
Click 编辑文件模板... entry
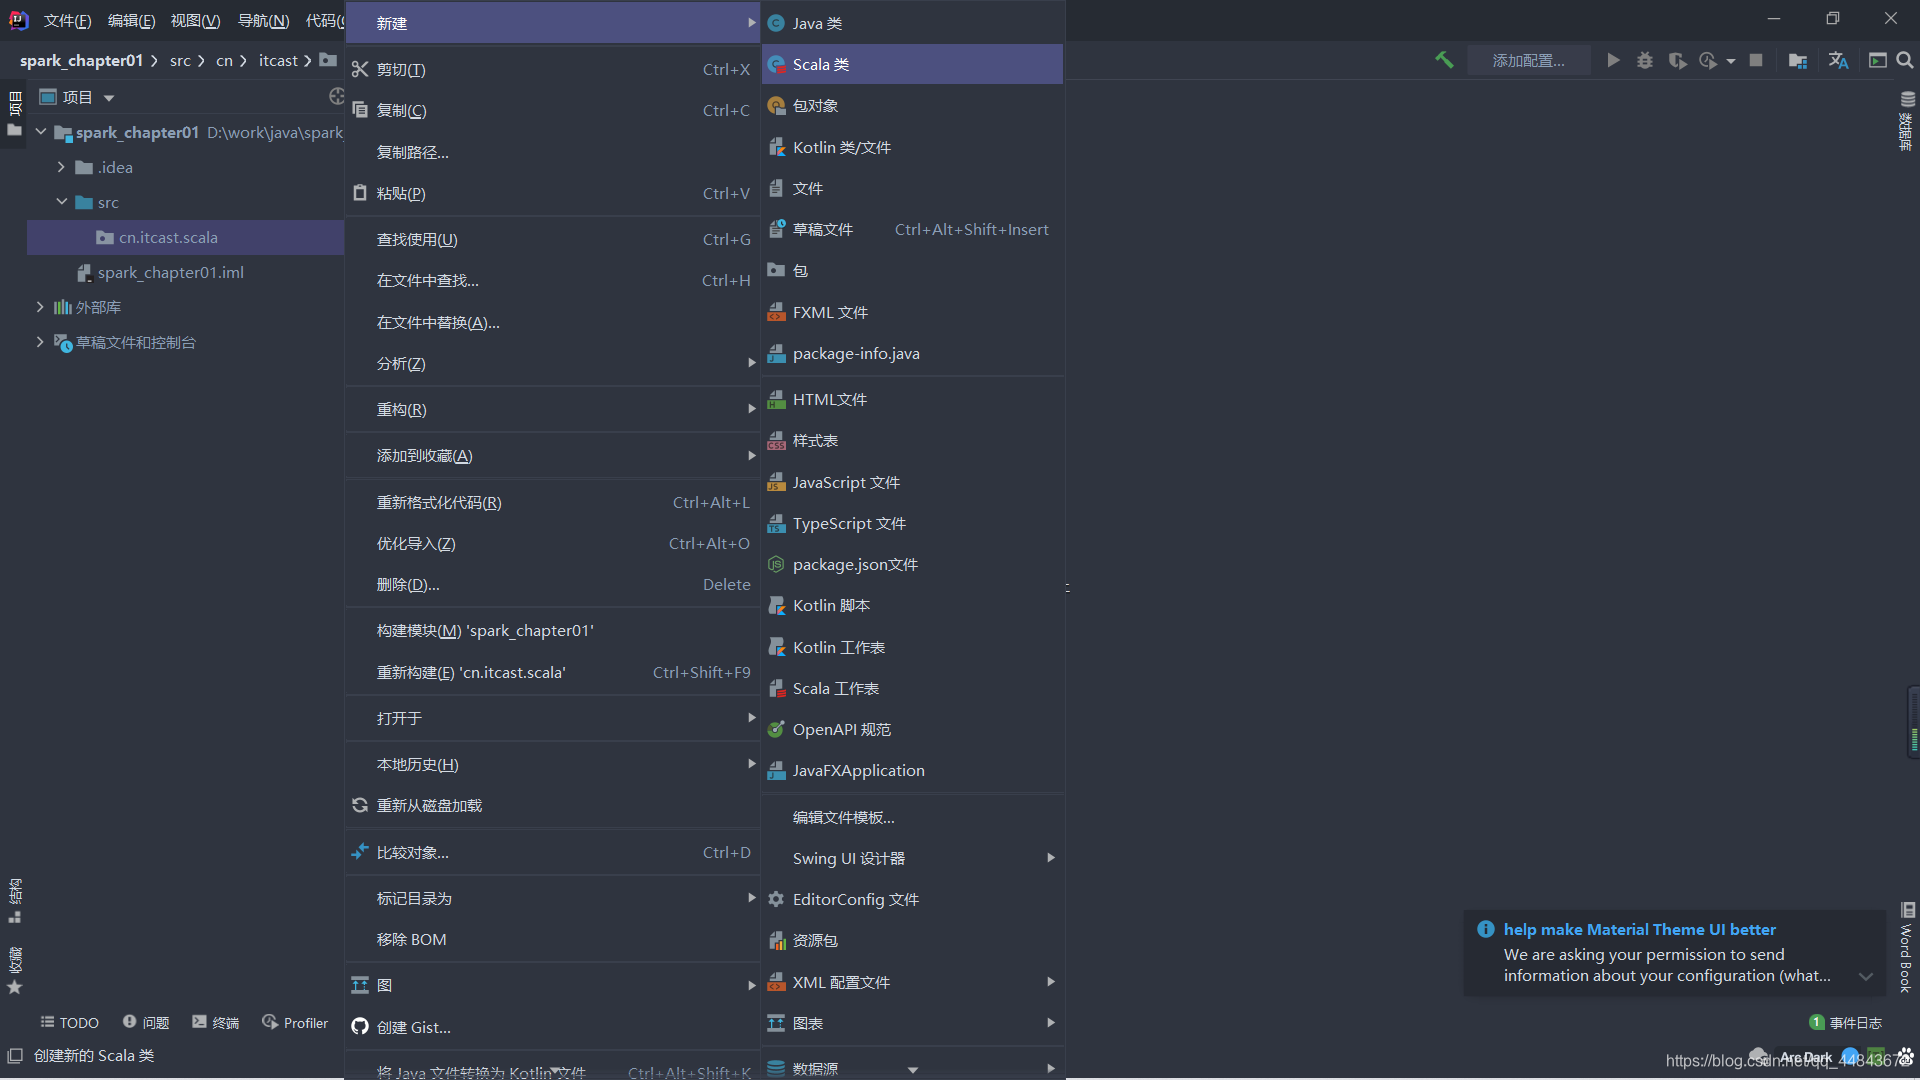coord(912,817)
